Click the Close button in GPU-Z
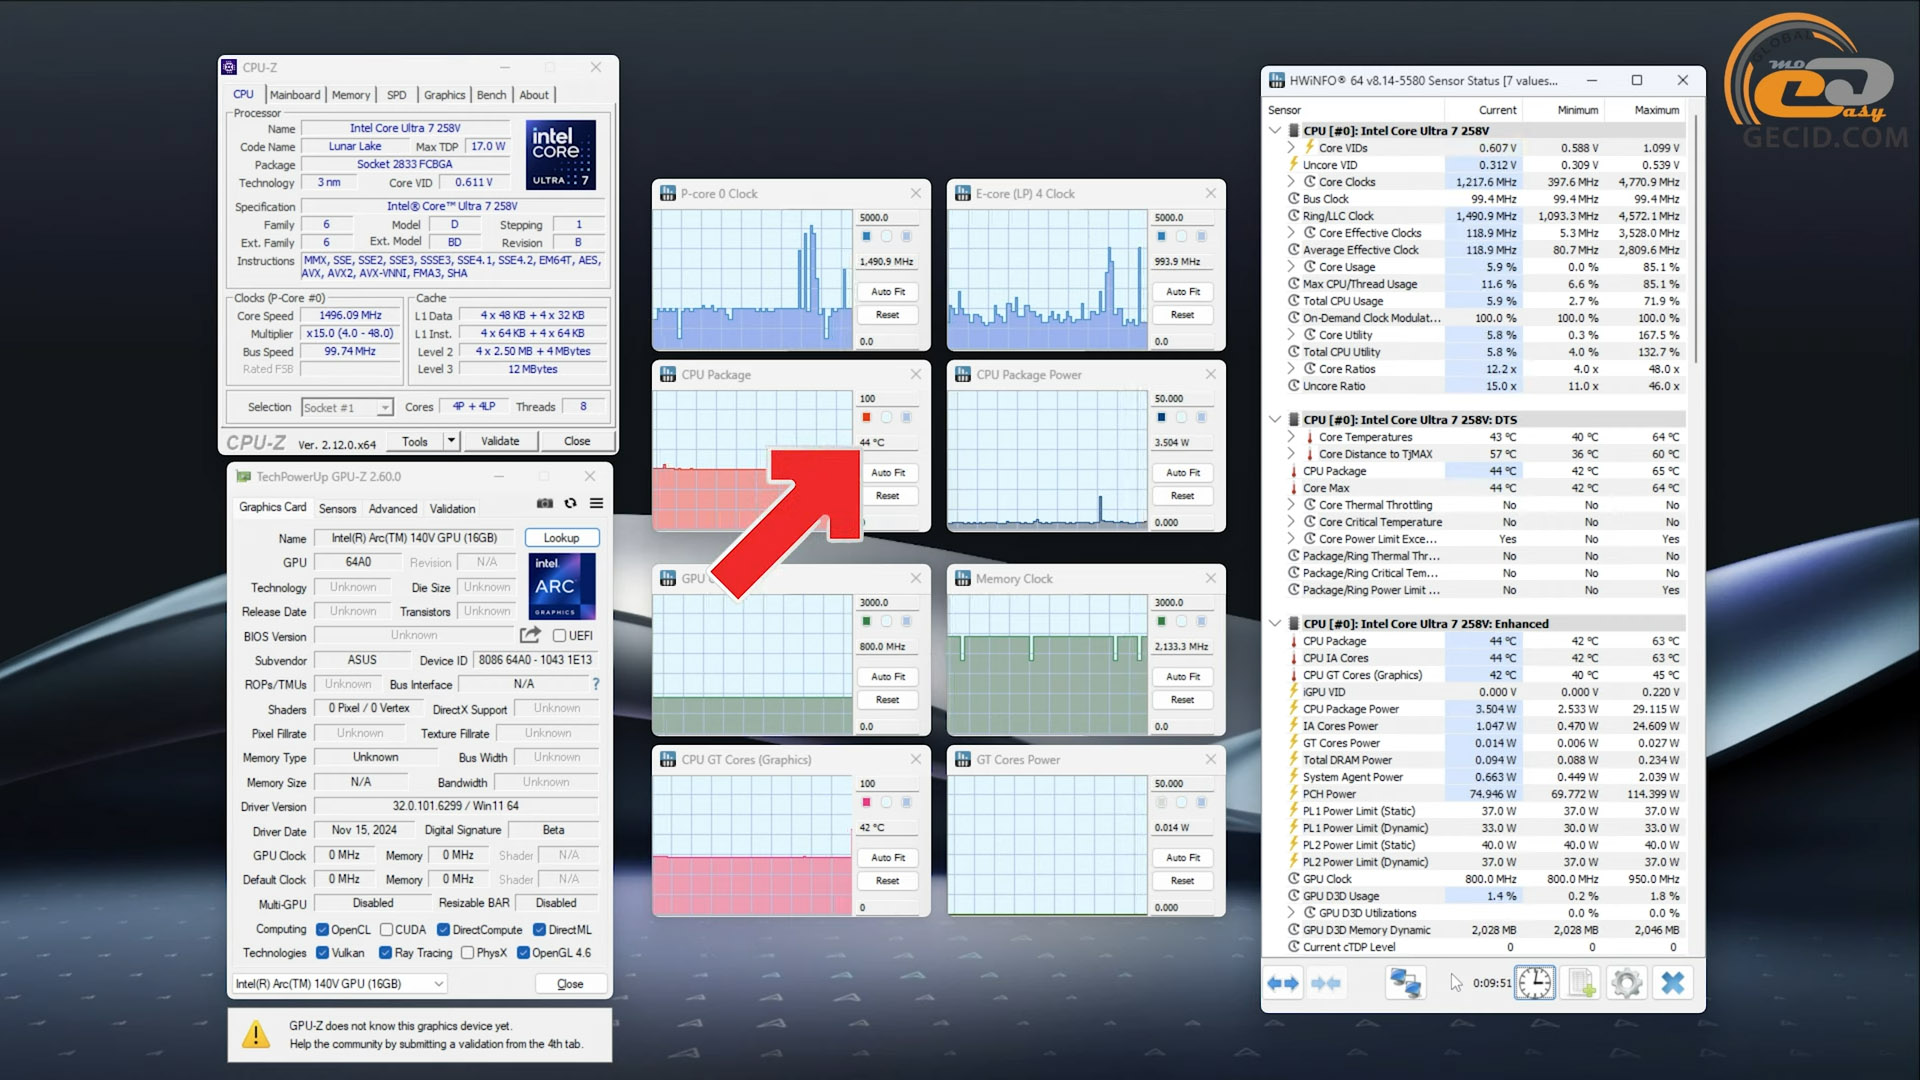Viewport: 1920px width, 1080px height. click(570, 984)
